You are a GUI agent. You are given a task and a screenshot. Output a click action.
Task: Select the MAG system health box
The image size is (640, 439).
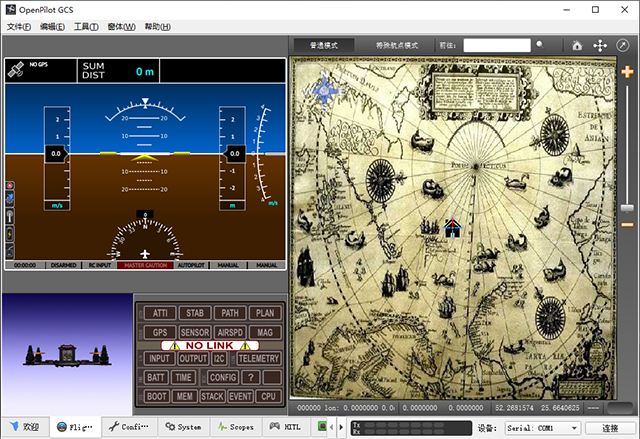265,332
